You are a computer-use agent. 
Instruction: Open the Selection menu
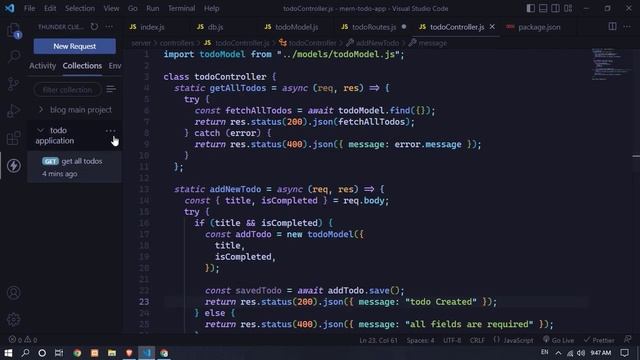click(80, 8)
